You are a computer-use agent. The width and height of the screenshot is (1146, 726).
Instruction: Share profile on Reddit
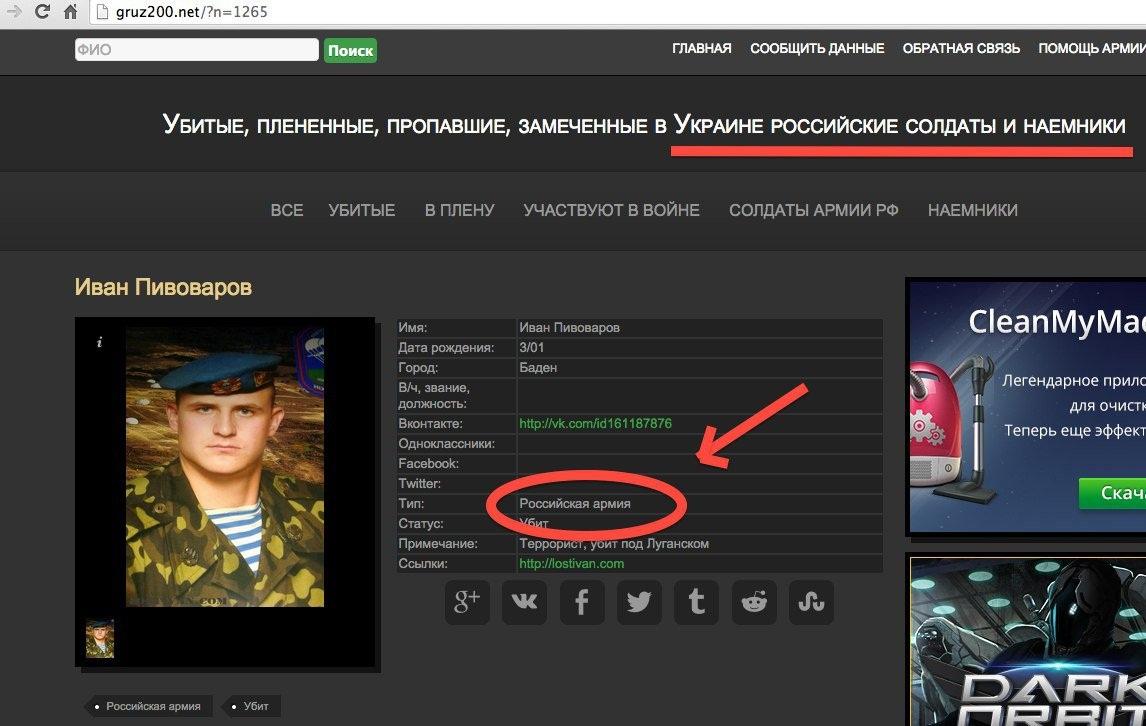[x=754, y=602]
